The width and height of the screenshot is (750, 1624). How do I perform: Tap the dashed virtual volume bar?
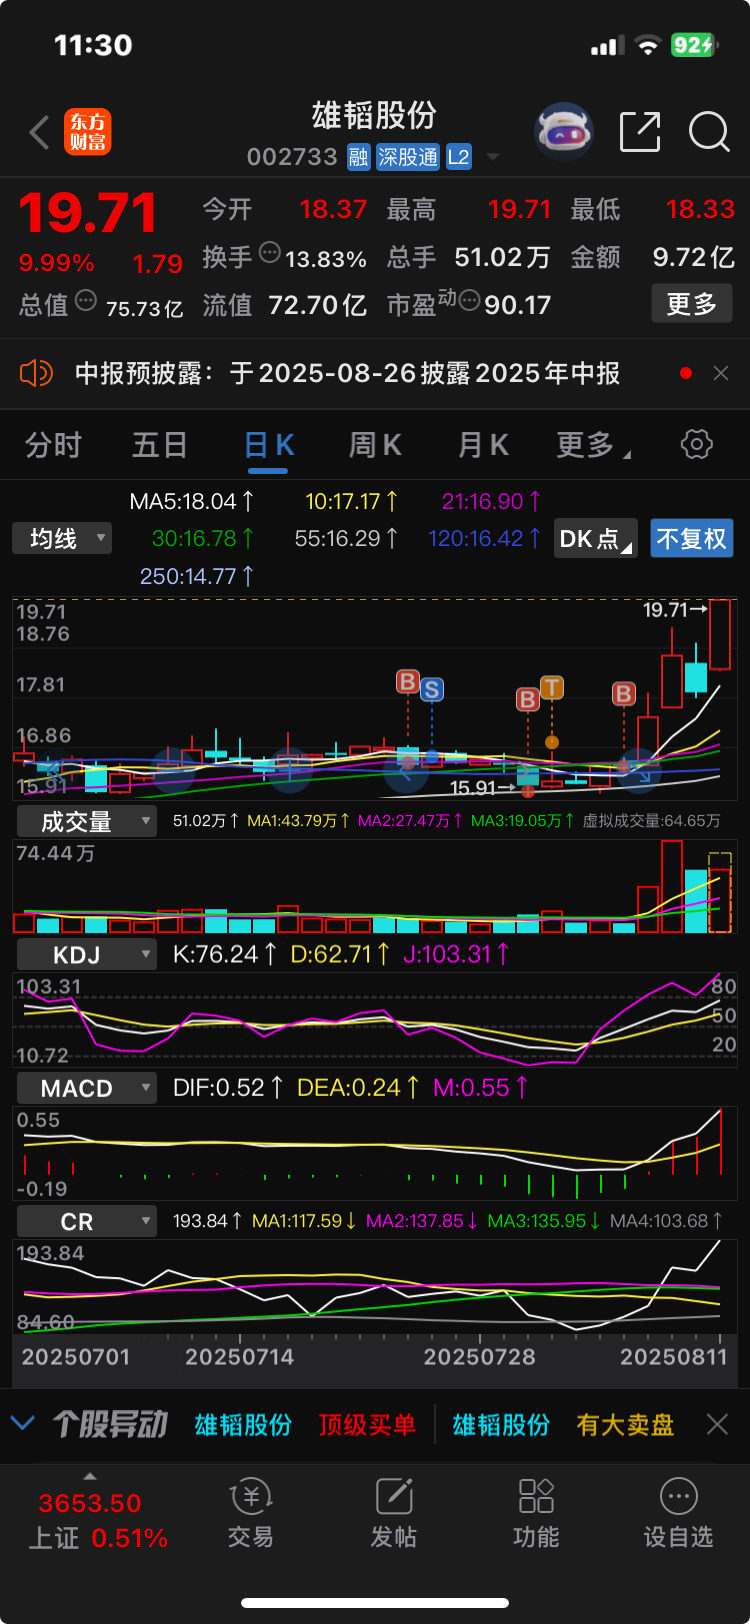[720, 893]
